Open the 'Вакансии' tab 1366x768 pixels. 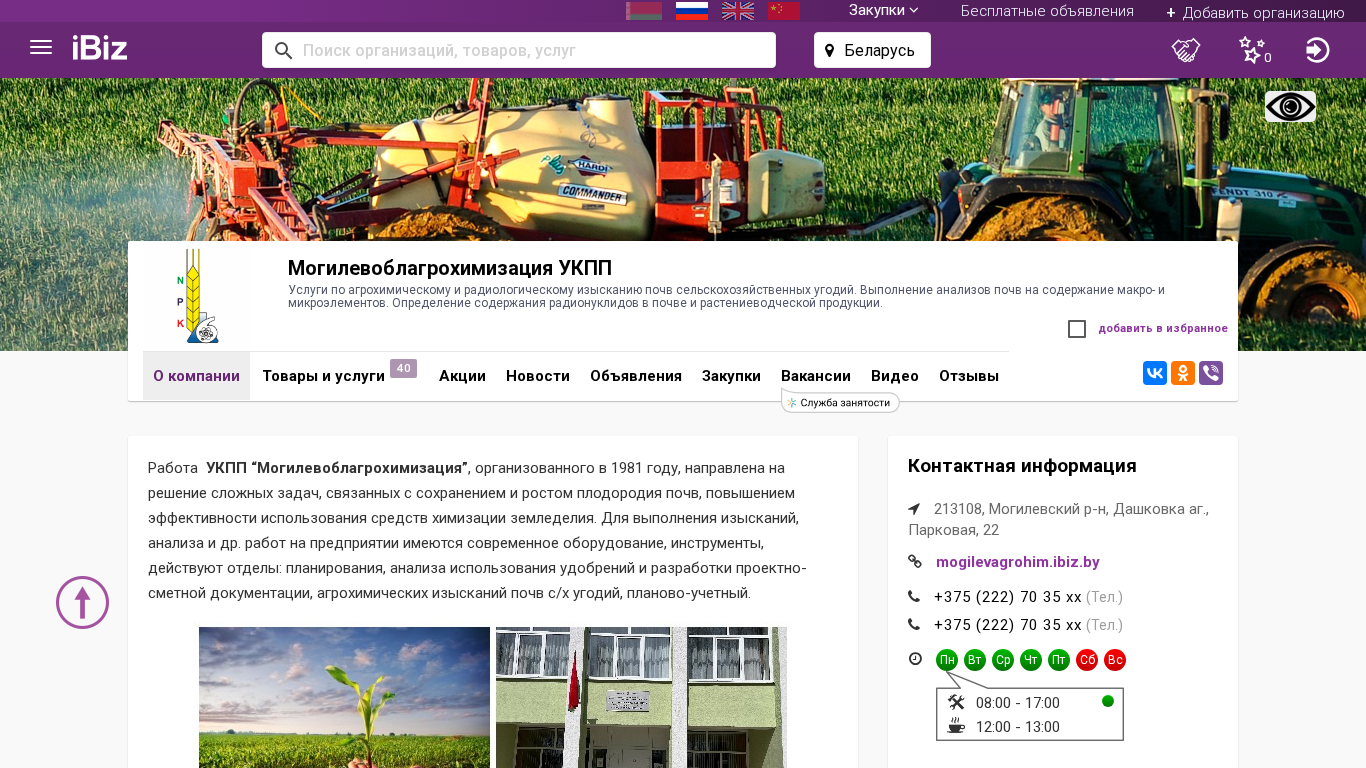(x=816, y=376)
